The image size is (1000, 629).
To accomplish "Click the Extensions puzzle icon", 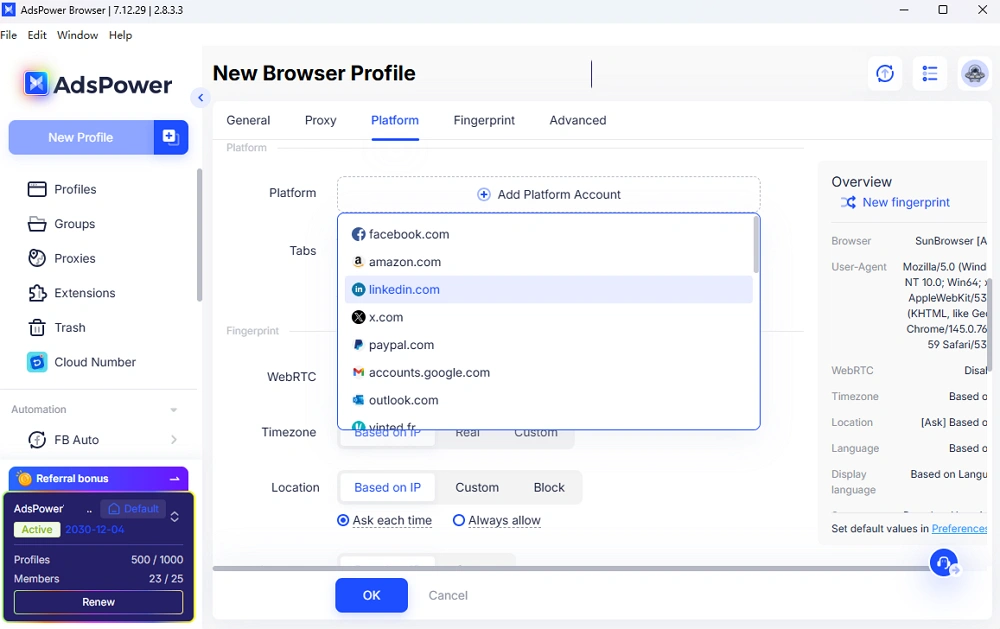I will click(x=37, y=293).
